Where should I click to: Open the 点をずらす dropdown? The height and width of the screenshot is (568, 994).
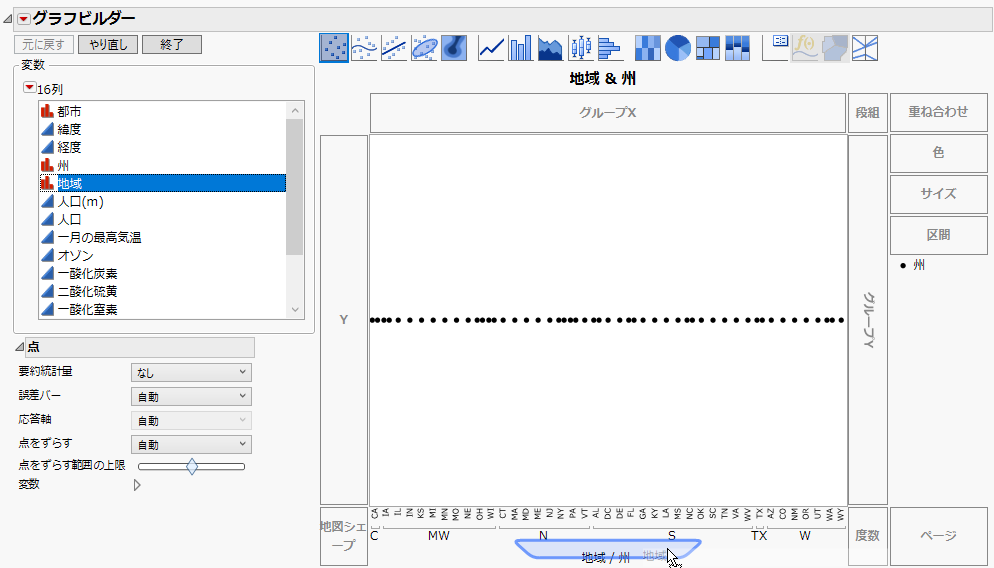(x=191, y=444)
